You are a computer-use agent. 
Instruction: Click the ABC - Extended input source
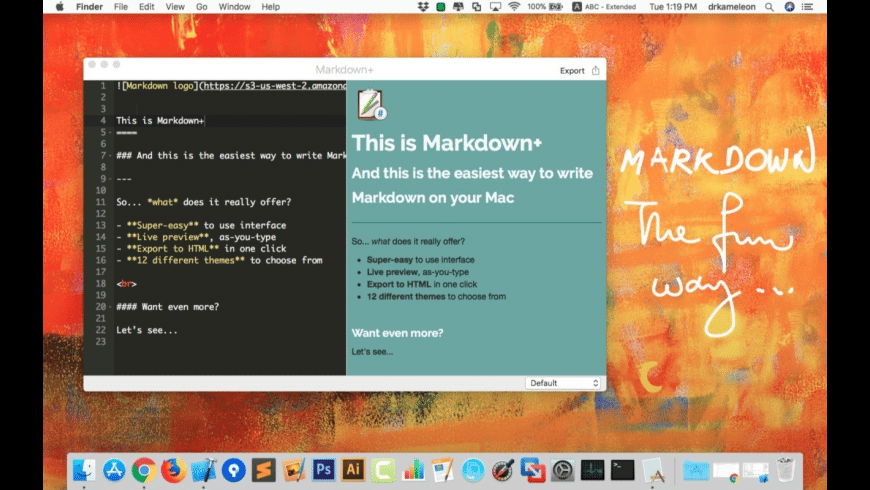[x=604, y=7]
